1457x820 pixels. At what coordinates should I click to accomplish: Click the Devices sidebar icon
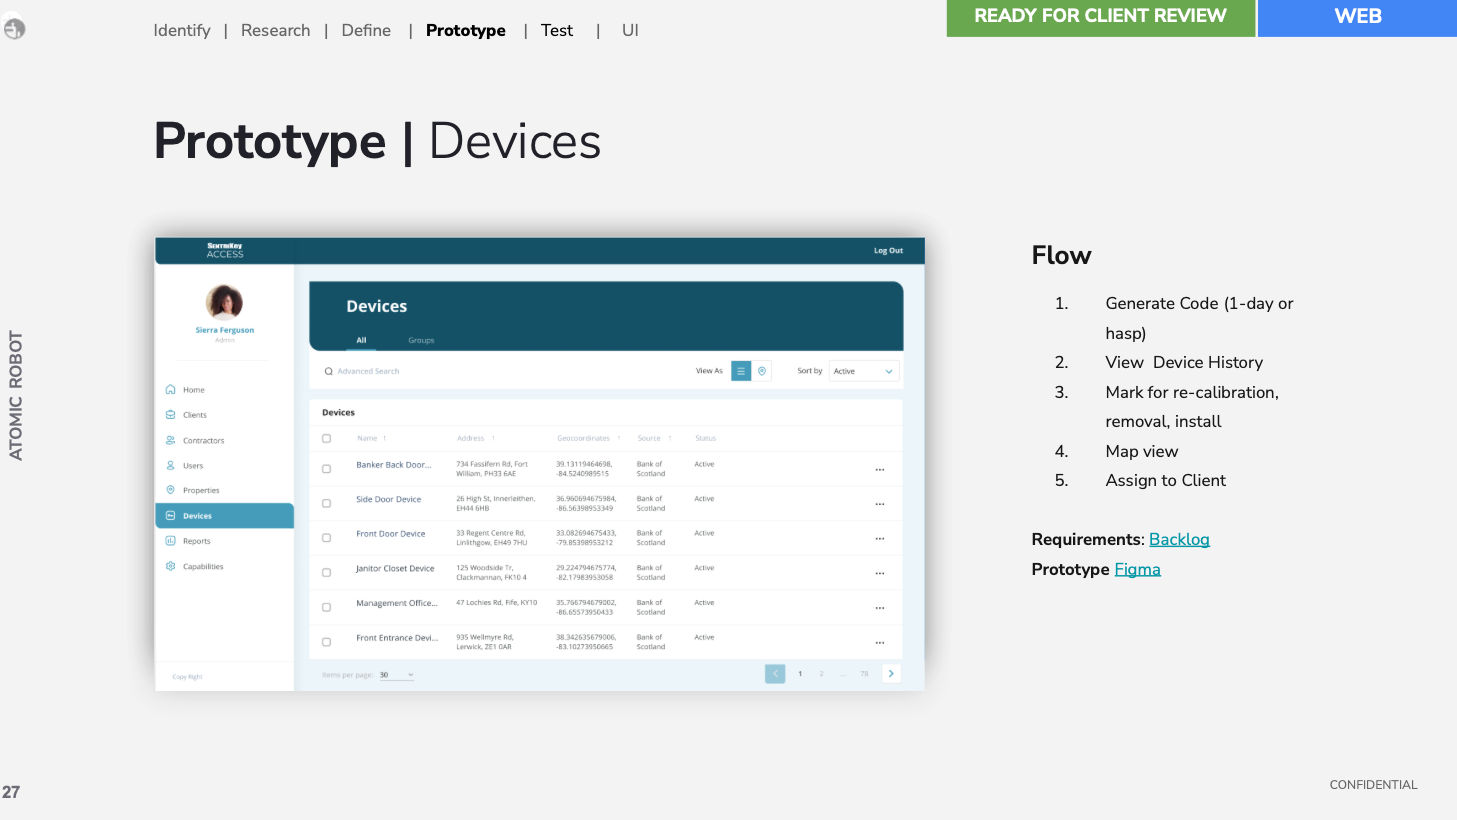(x=171, y=516)
